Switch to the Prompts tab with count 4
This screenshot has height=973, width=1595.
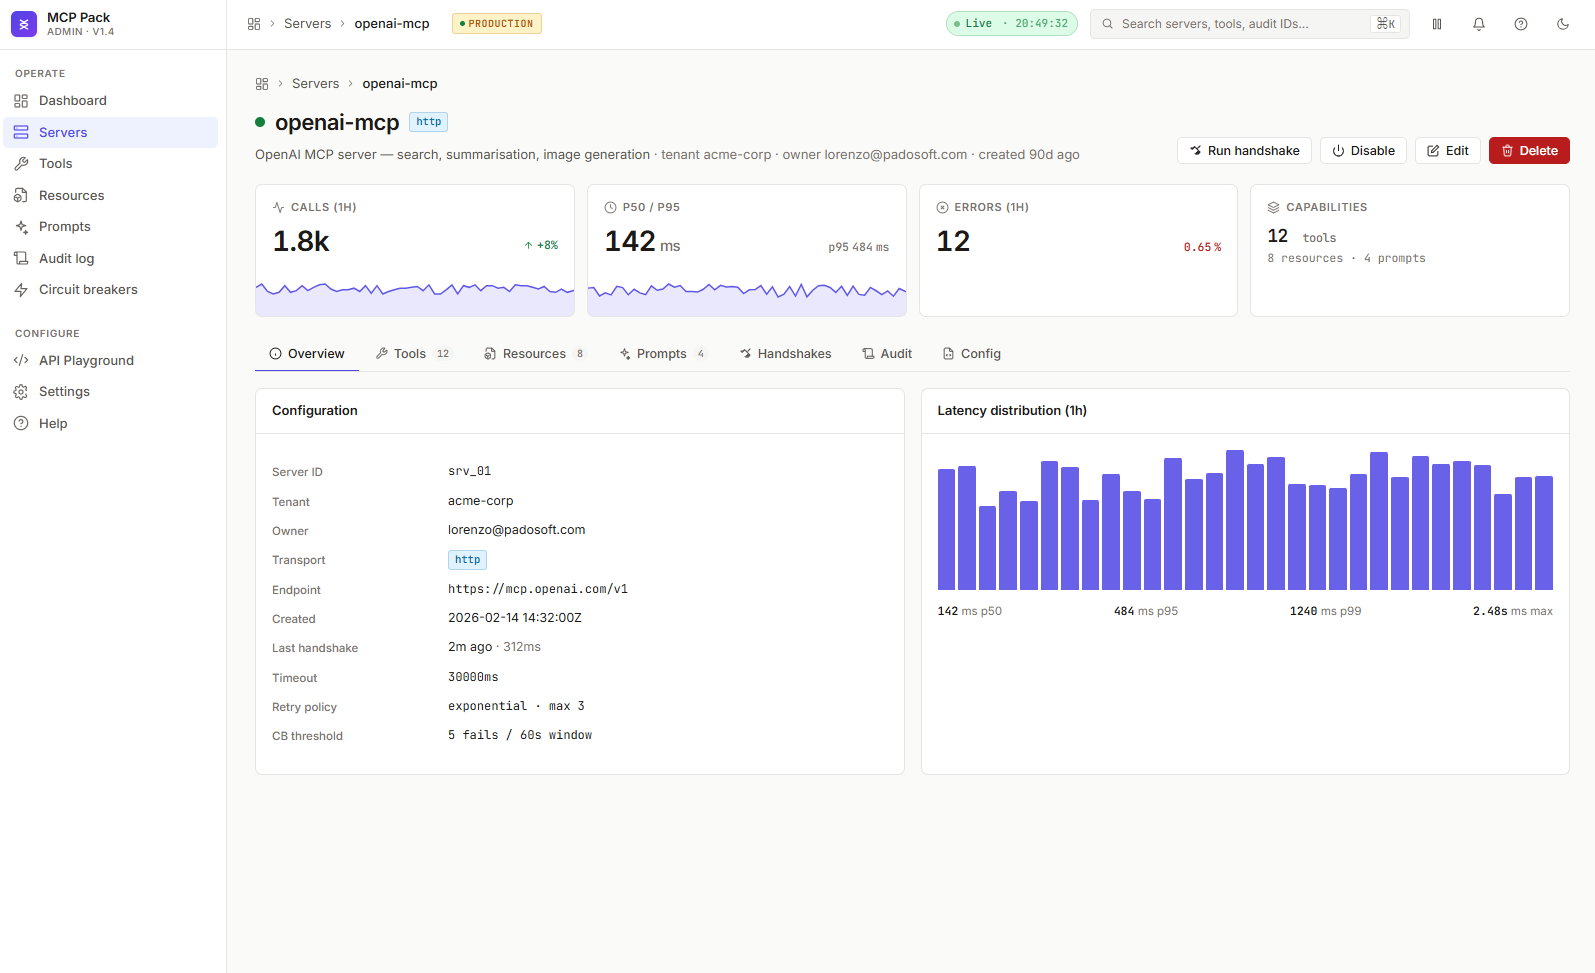point(662,354)
